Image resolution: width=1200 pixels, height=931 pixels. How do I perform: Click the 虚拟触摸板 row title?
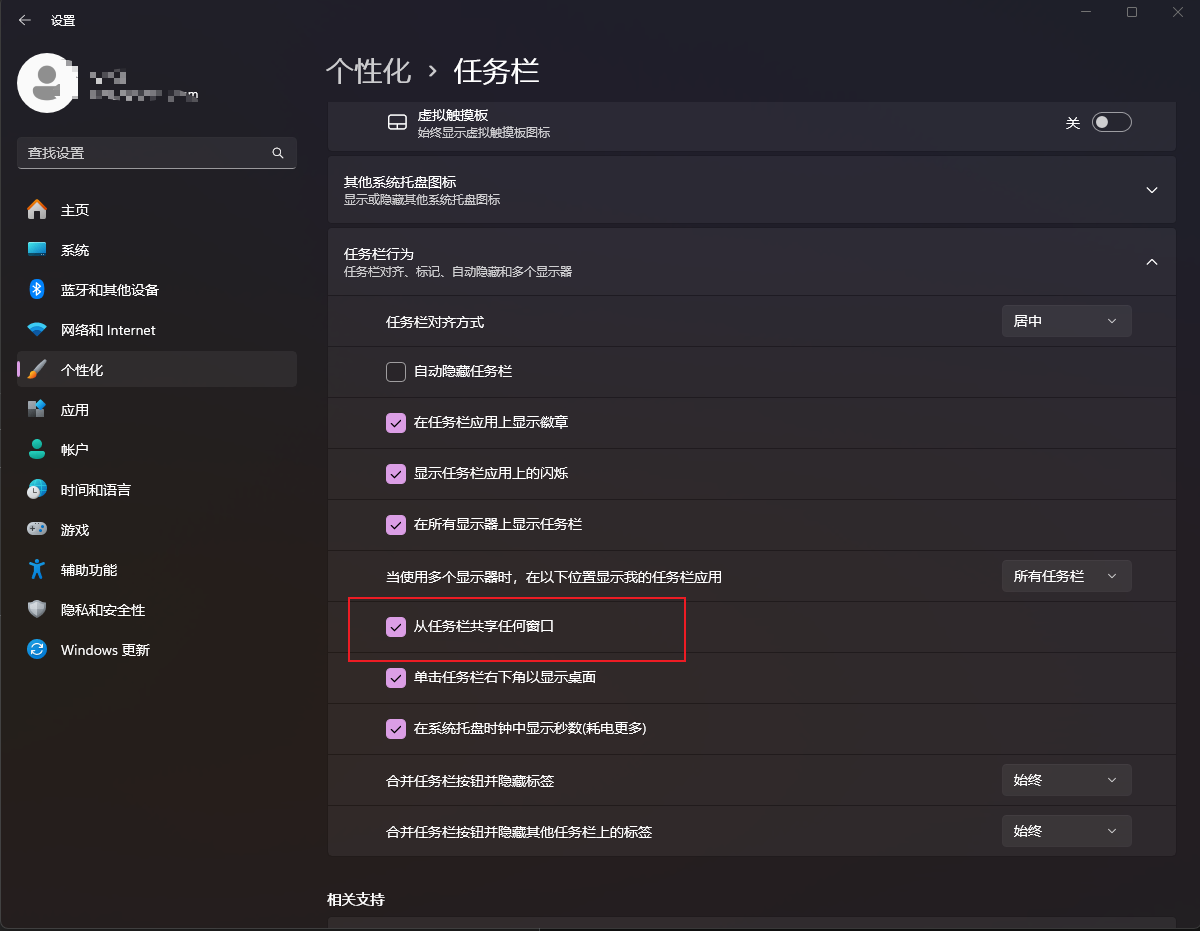coord(452,115)
